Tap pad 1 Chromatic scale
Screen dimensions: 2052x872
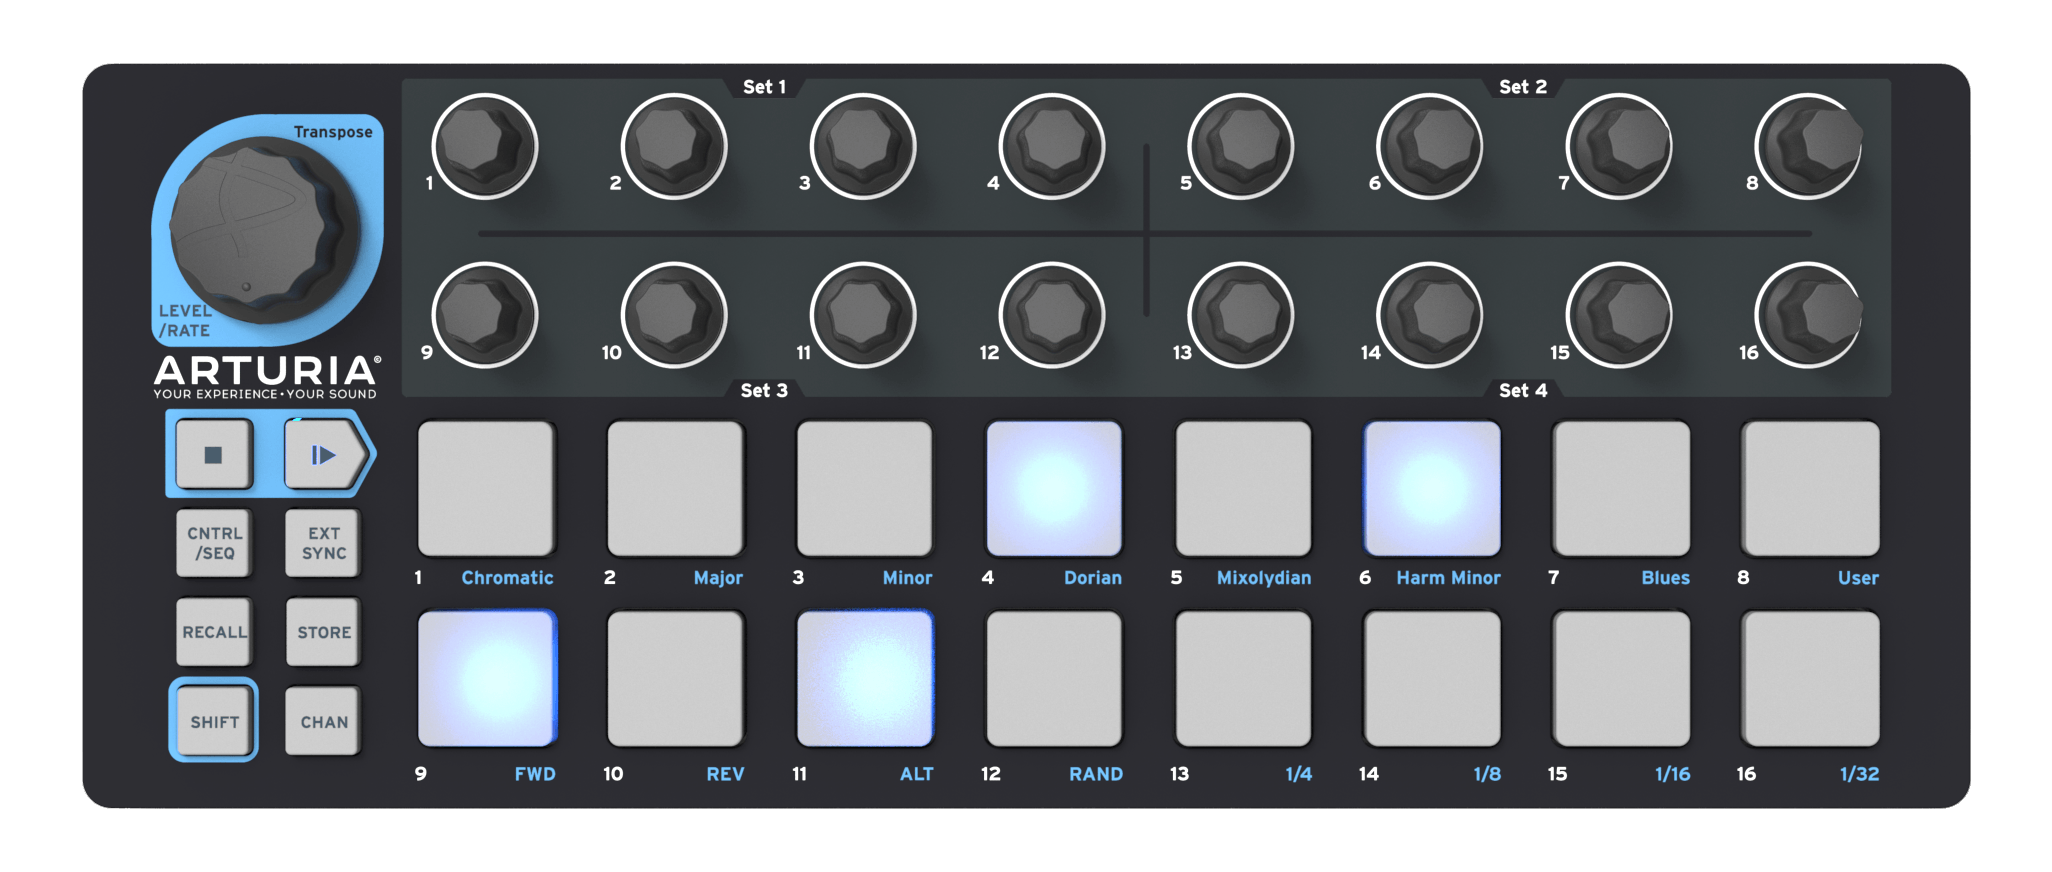(x=486, y=488)
